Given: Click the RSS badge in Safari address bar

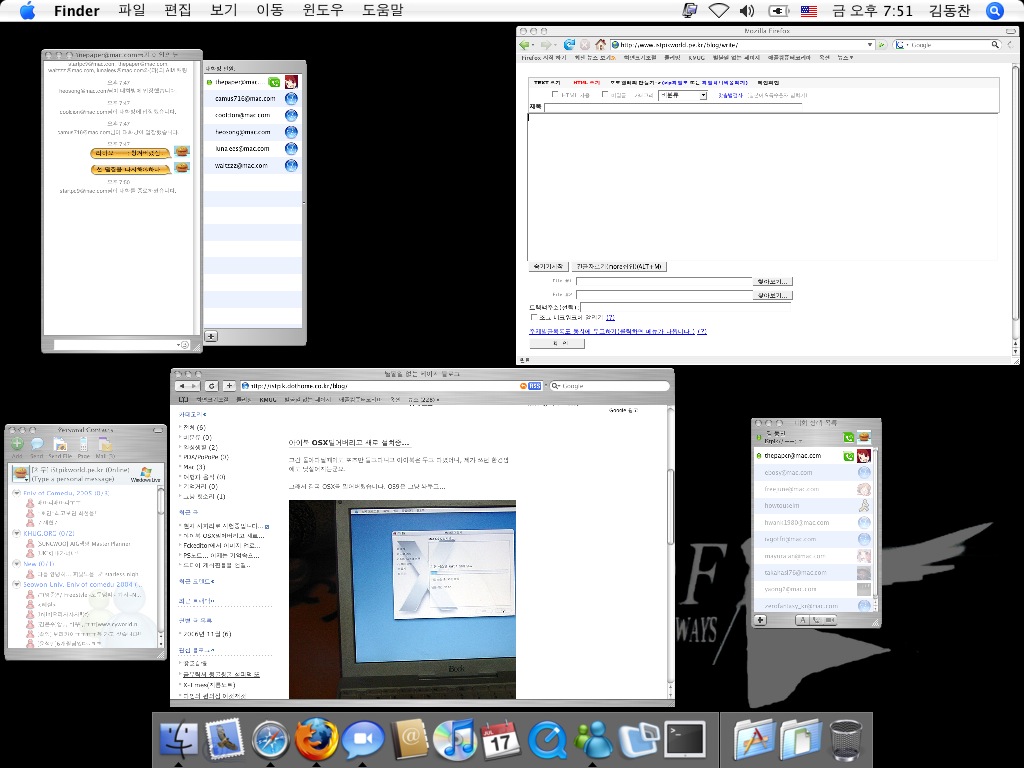Looking at the screenshot, I should [x=534, y=385].
